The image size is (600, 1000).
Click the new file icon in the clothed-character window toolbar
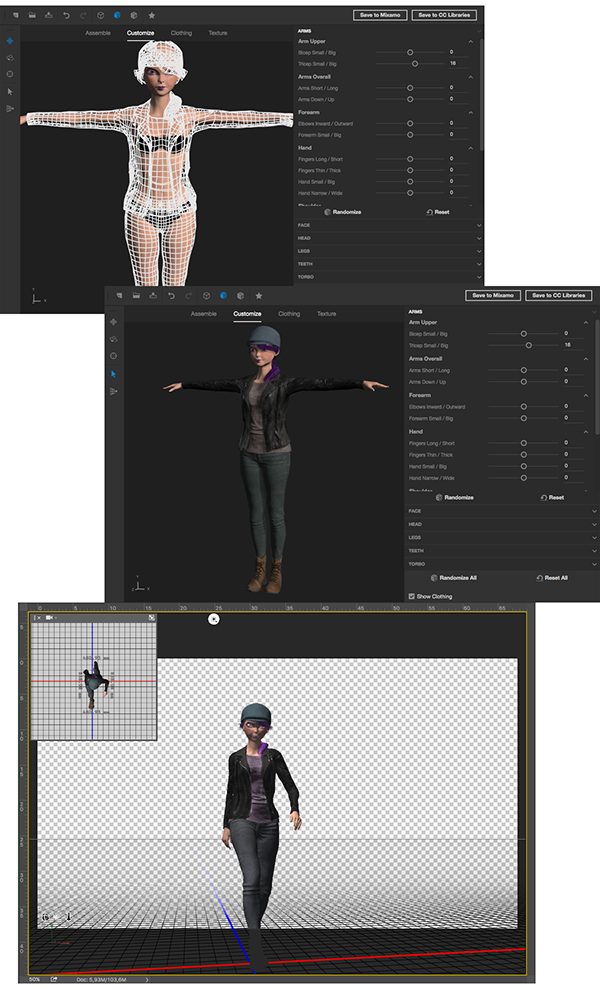119,296
